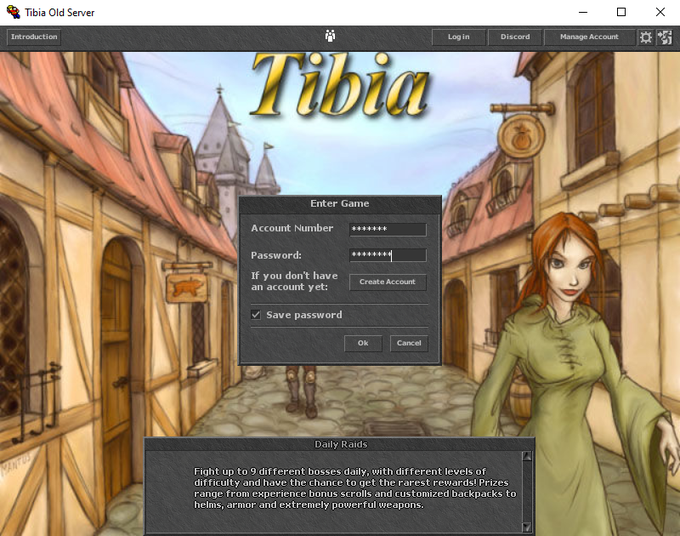Click the Enter Game dialog title
Image resolution: width=680 pixels, height=536 pixels.
pos(340,203)
